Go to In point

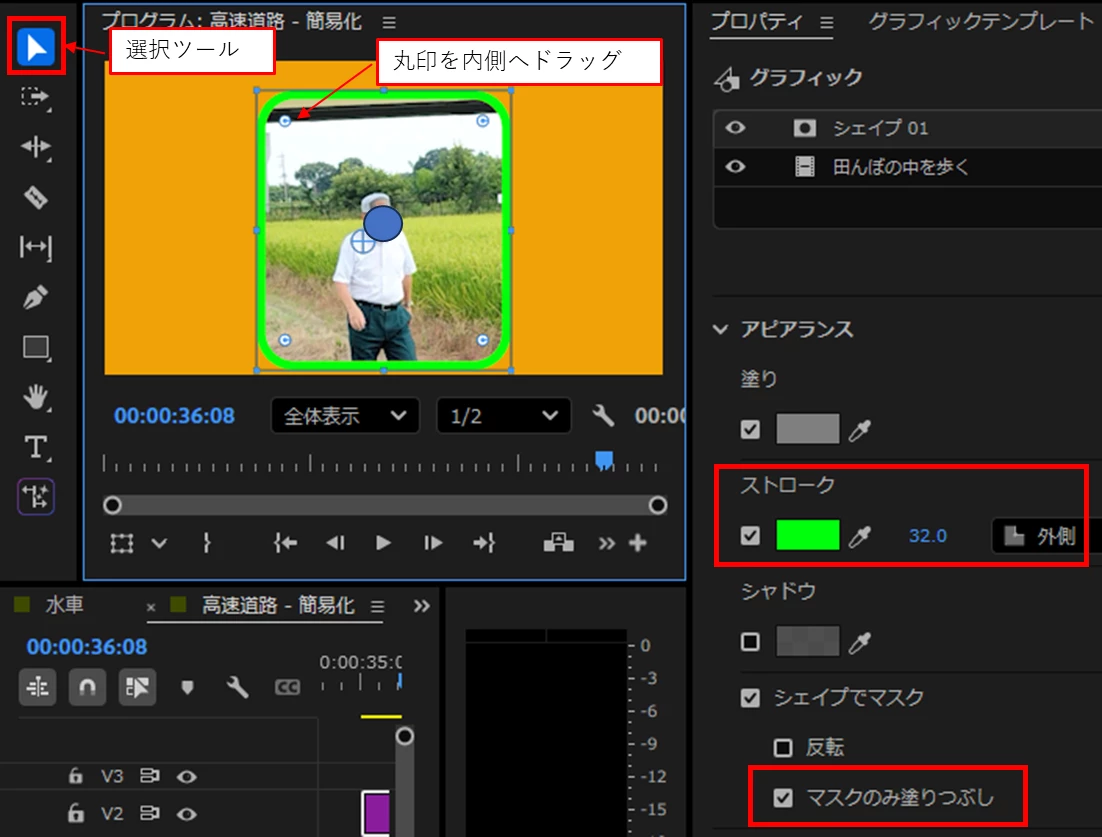pyautogui.click(x=285, y=543)
